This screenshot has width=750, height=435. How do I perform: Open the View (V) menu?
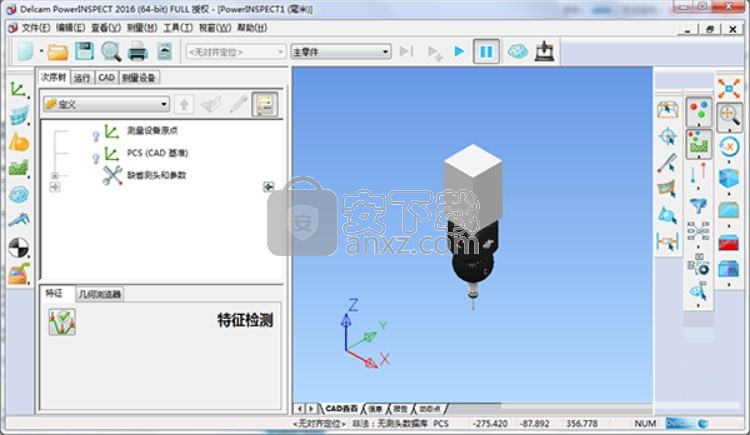coord(106,28)
